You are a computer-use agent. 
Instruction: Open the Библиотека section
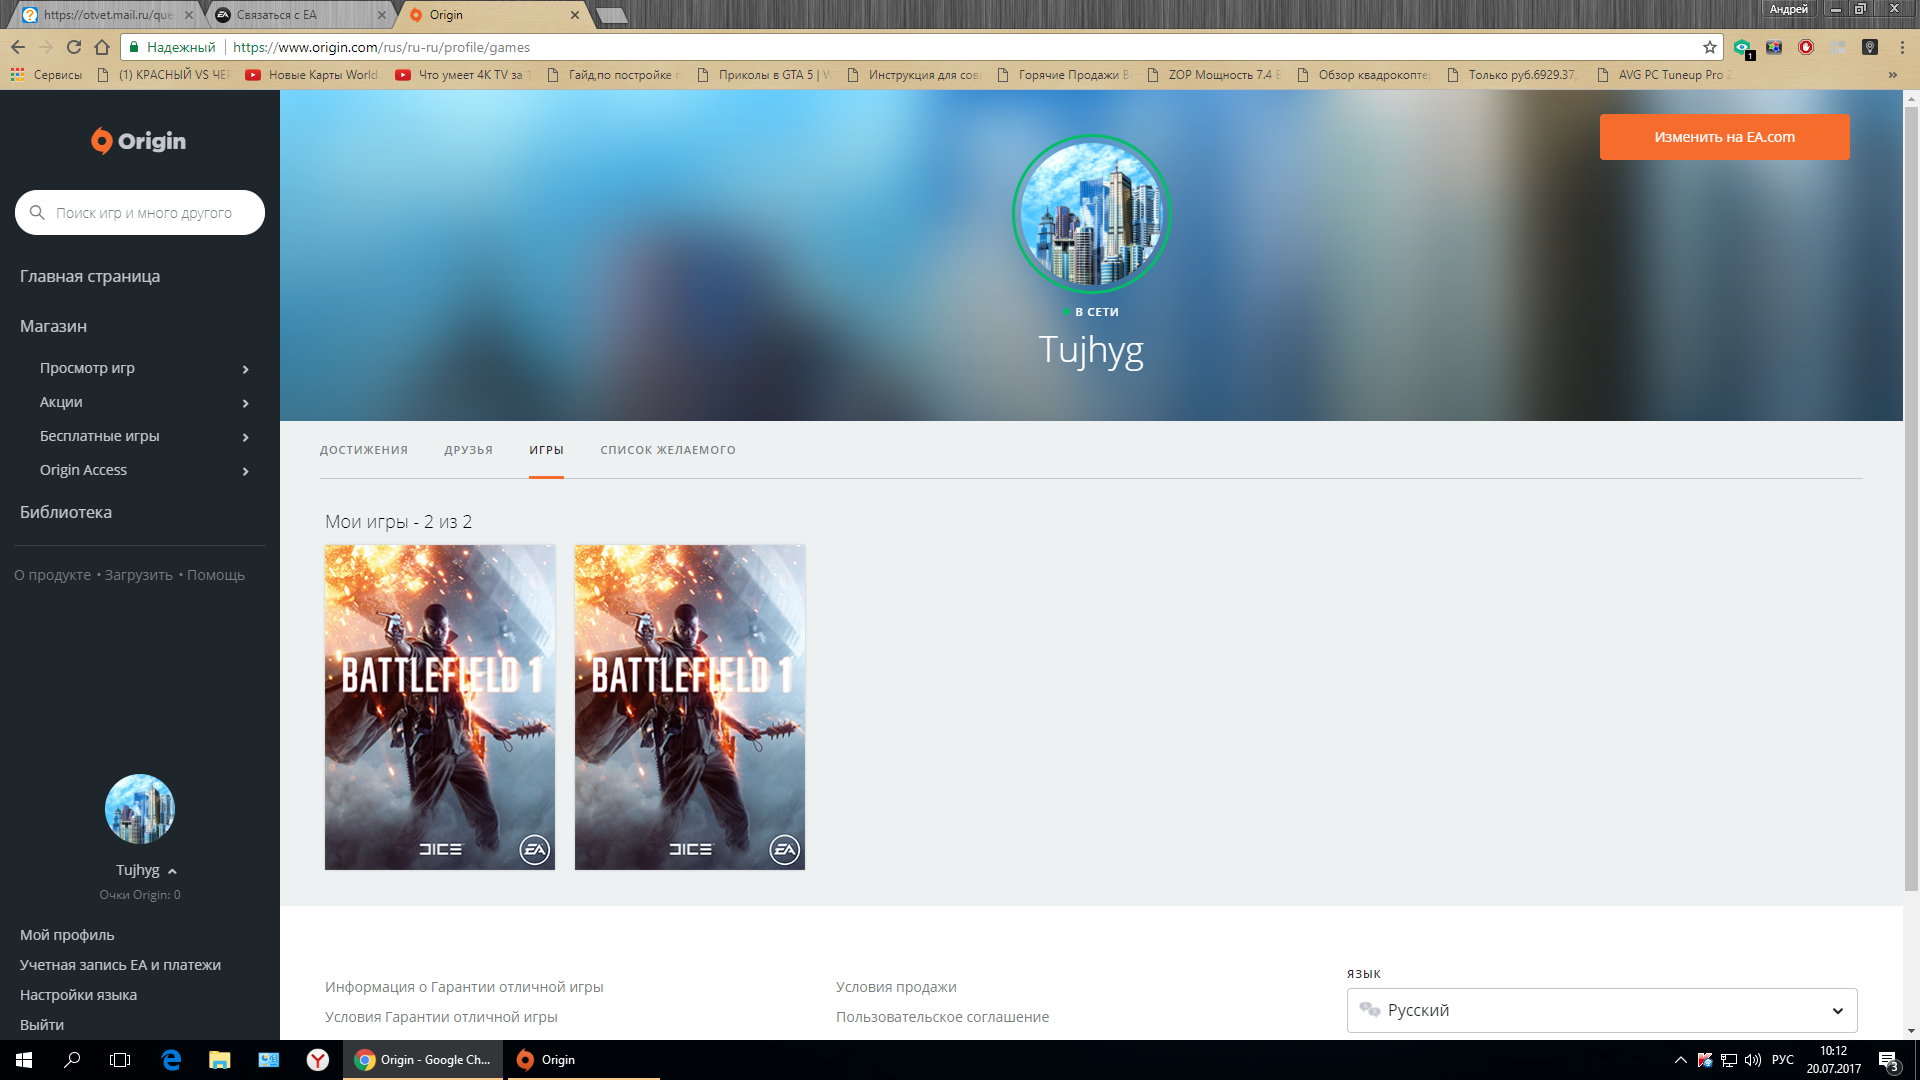[x=66, y=512]
